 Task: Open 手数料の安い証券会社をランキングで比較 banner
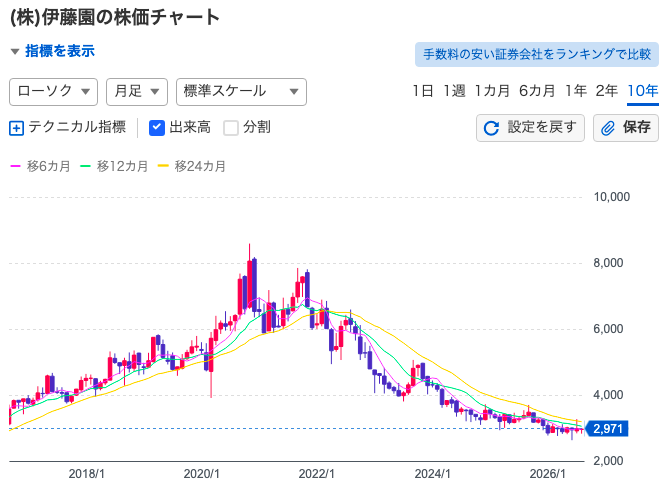(x=537, y=54)
